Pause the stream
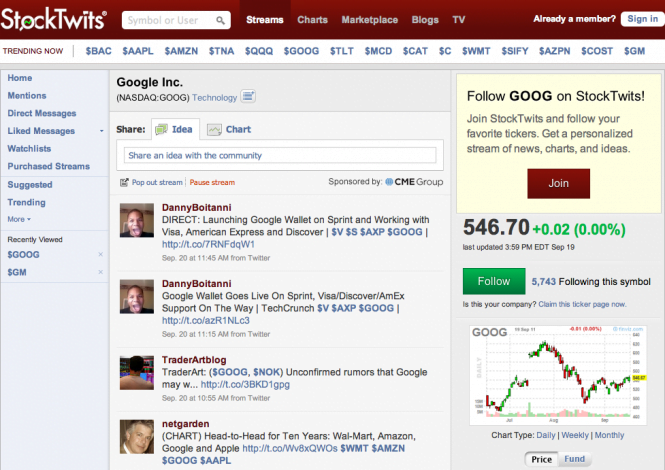 [x=212, y=183]
